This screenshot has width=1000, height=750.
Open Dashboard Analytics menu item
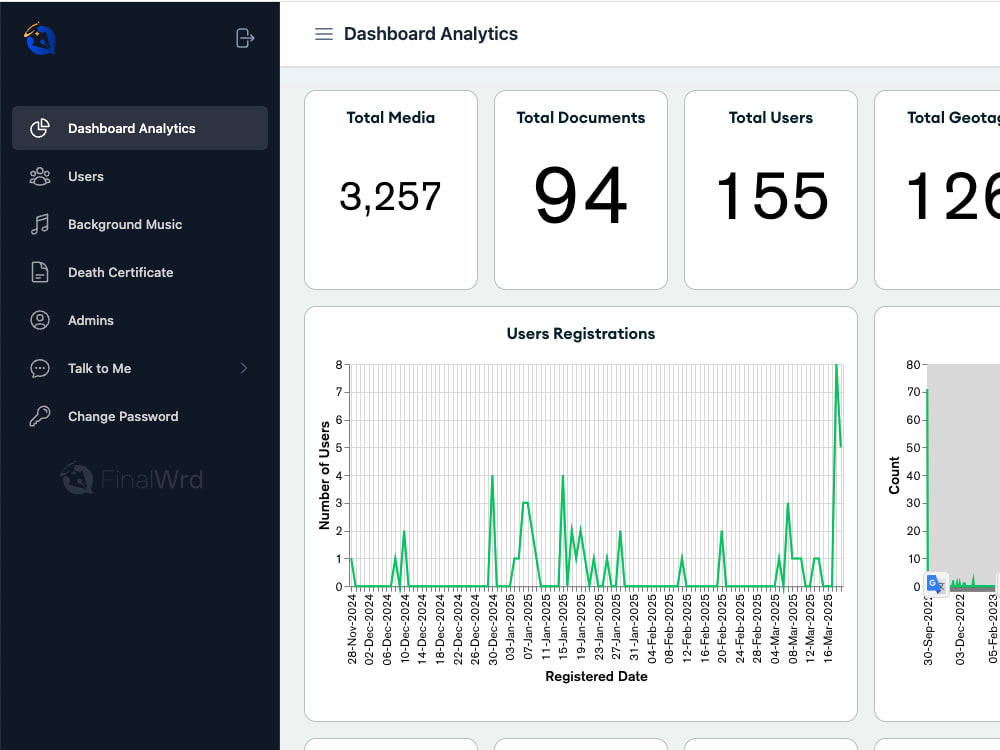[x=140, y=128]
